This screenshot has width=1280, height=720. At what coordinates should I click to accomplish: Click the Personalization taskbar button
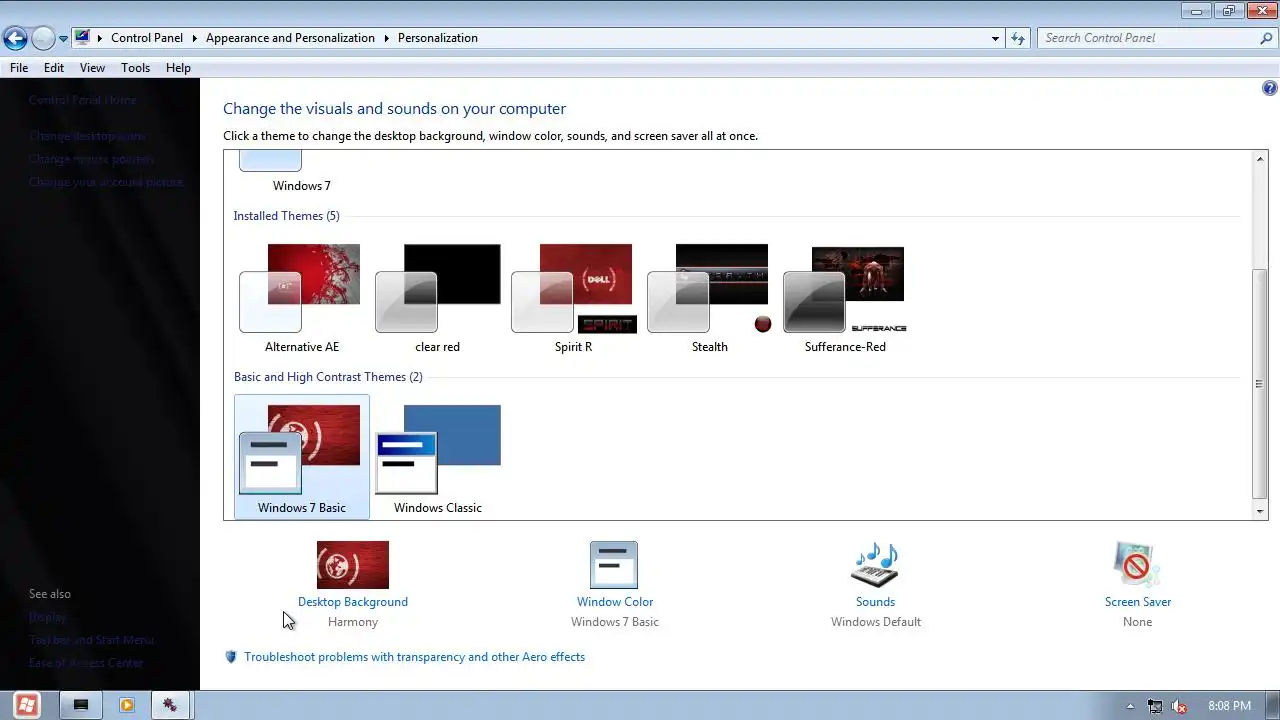click(x=170, y=705)
